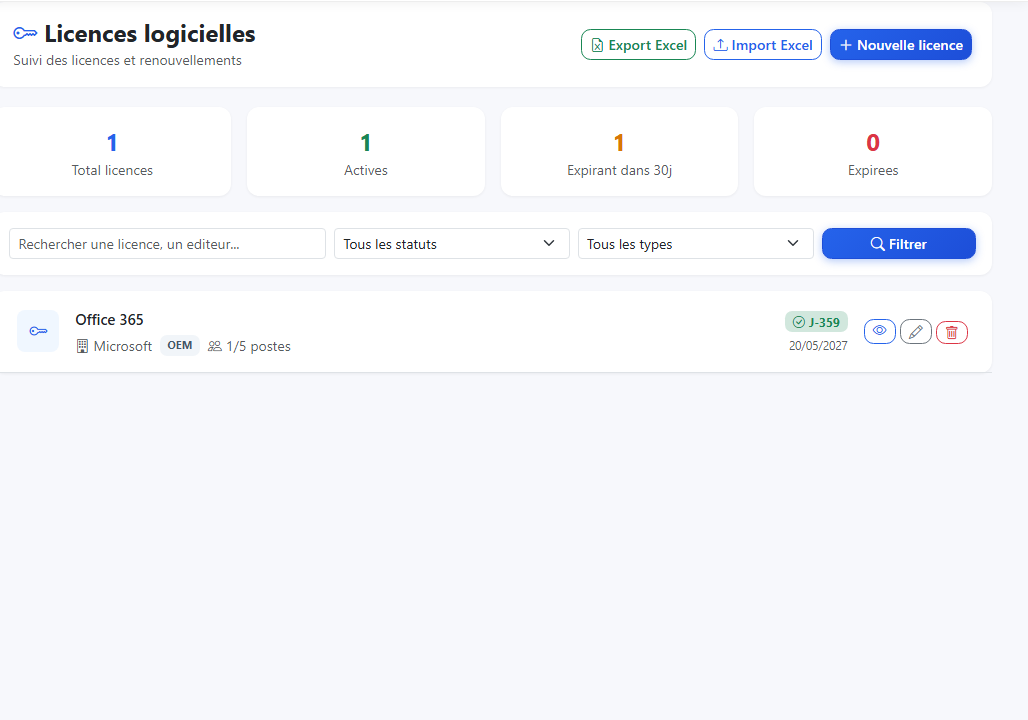Click the Microsoft editor label
The image size is (1028, 720).
pos(123,346)
